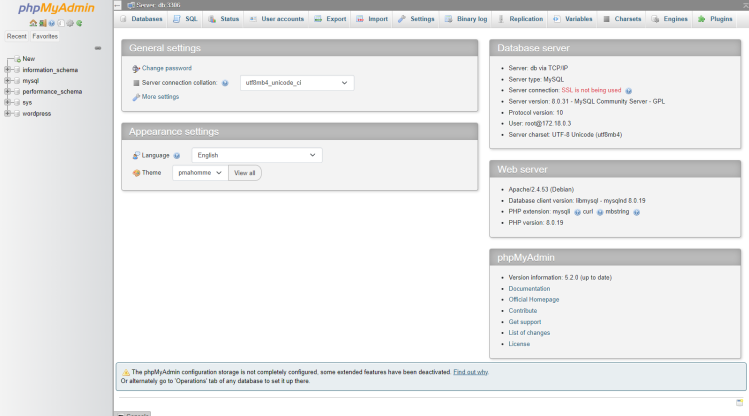This screenshot has height=416, width=749.
Task: Open the Language dropdown showing English
Action: pos(257,155)
